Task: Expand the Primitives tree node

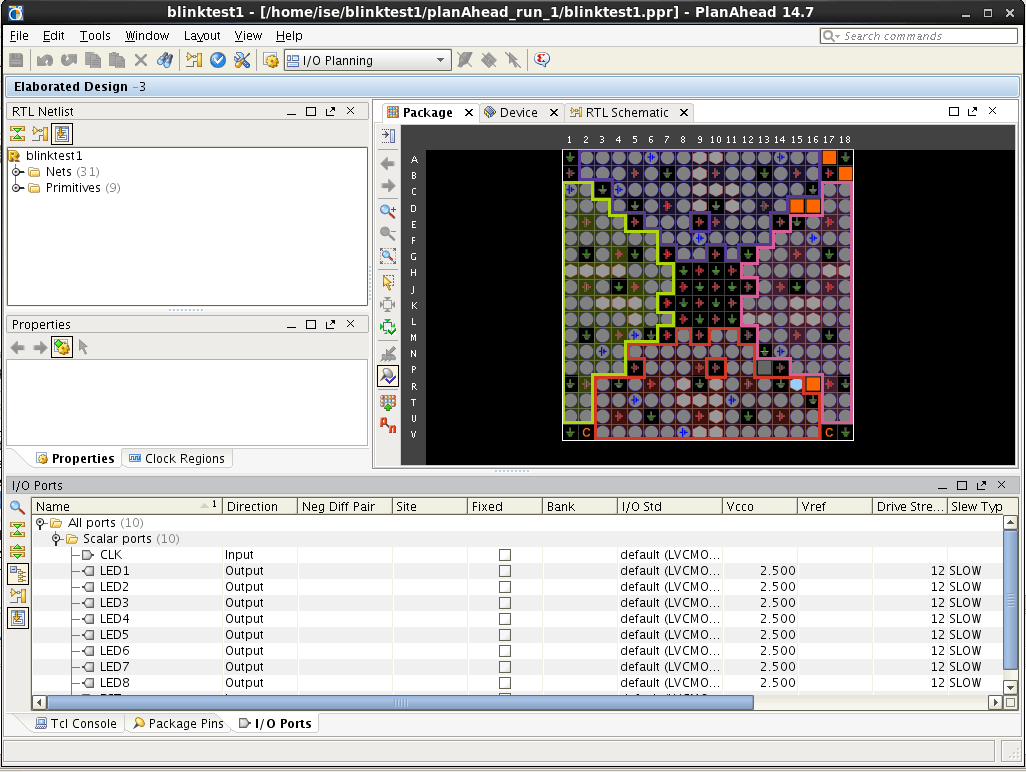Action: pyautogui.click(x=17, y=188)
